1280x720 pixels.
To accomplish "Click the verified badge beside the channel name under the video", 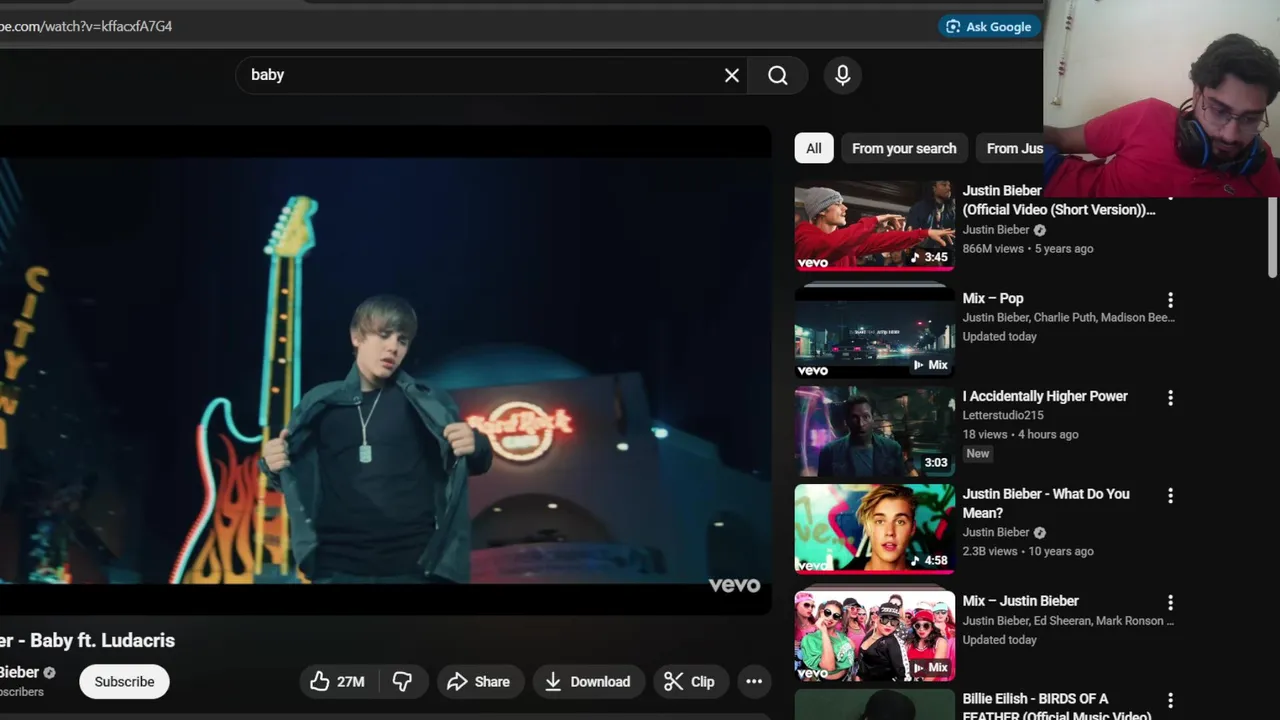I will 49,673.
